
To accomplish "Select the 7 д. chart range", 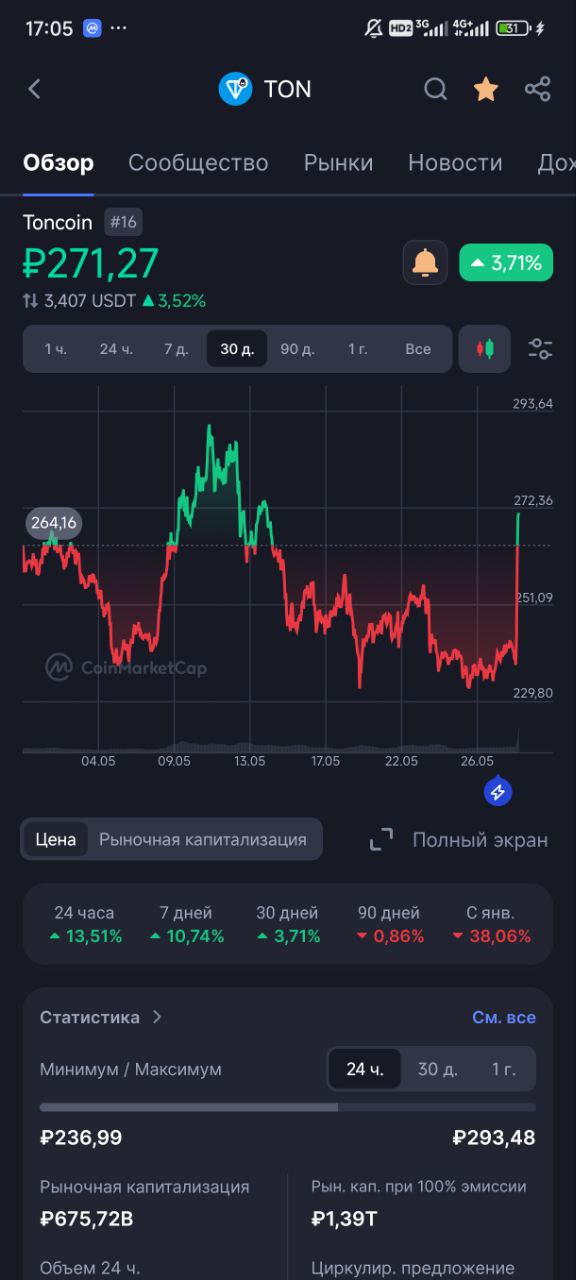I will pos(176,349).
